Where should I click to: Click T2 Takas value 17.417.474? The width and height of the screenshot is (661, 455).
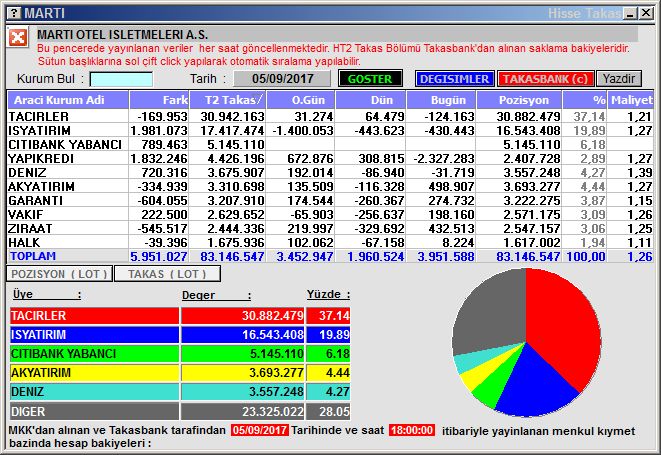pyautogui.click(x=232, y=131)
